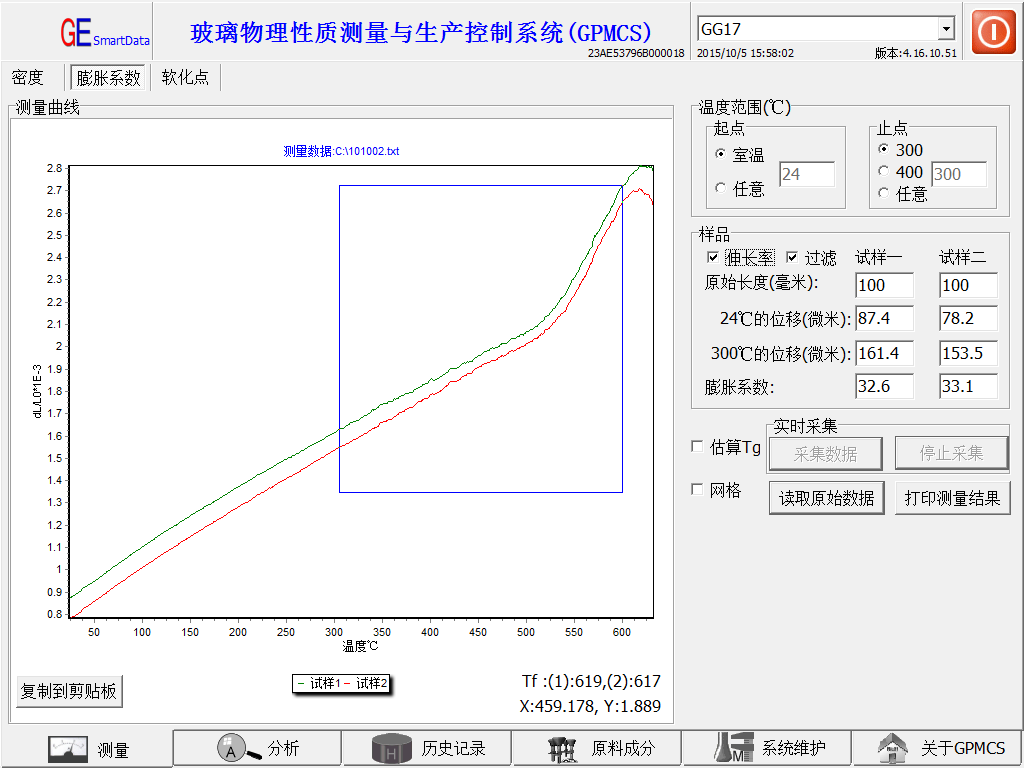Select the 室温 start point radio
Image resolution: width=1024 pixels, height=768 pixels.
(x=720, y=154)
